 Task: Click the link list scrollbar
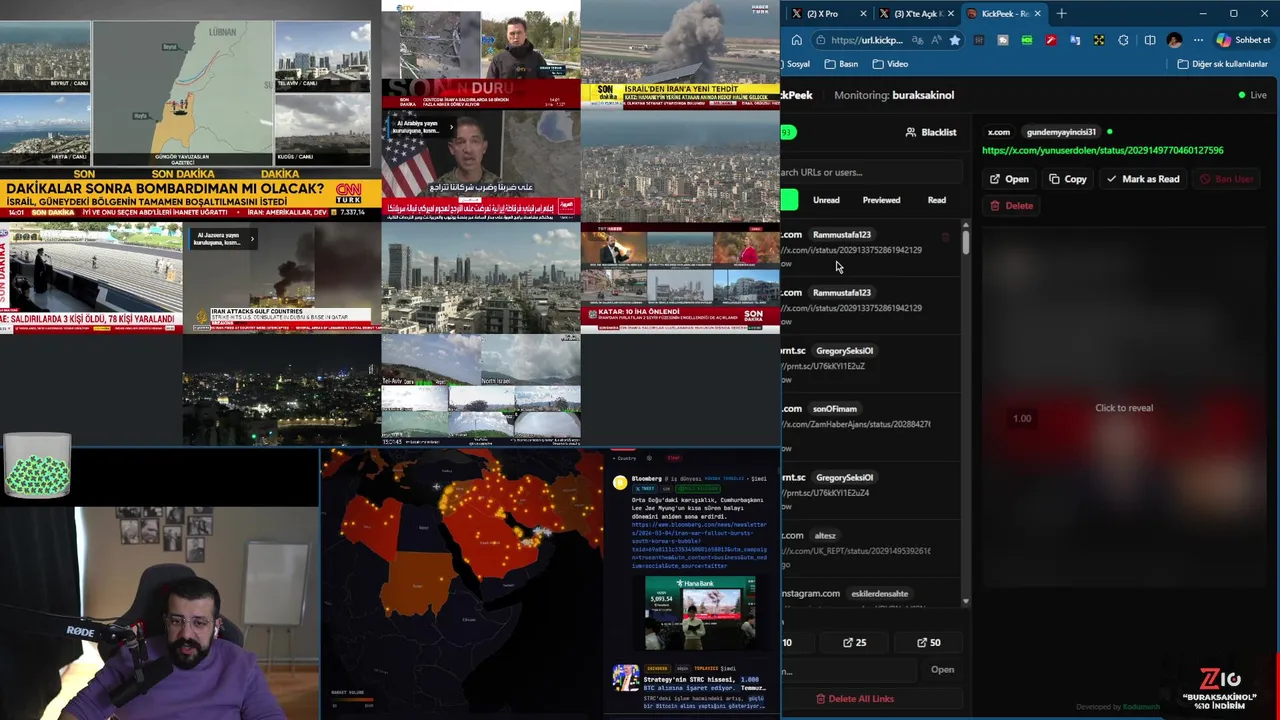coord(965,242)
